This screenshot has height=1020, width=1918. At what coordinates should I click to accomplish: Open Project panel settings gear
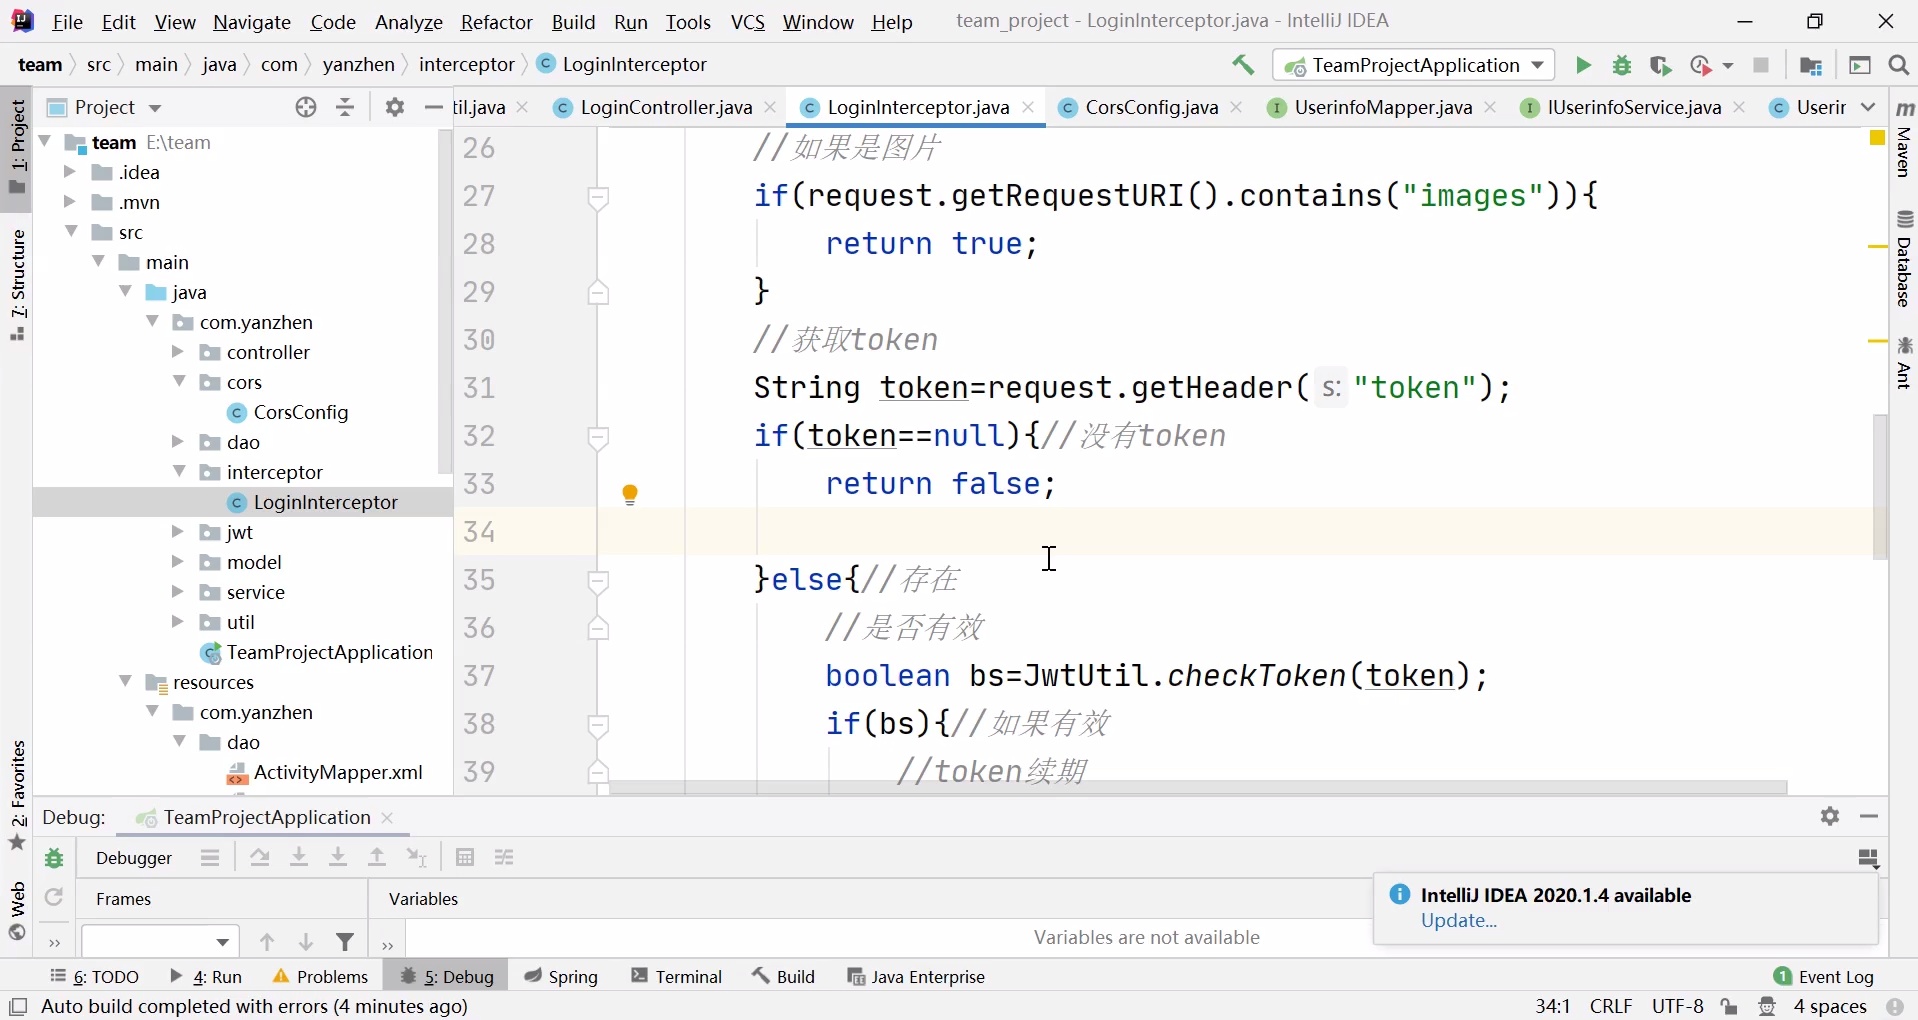click(x=395, y=107)
